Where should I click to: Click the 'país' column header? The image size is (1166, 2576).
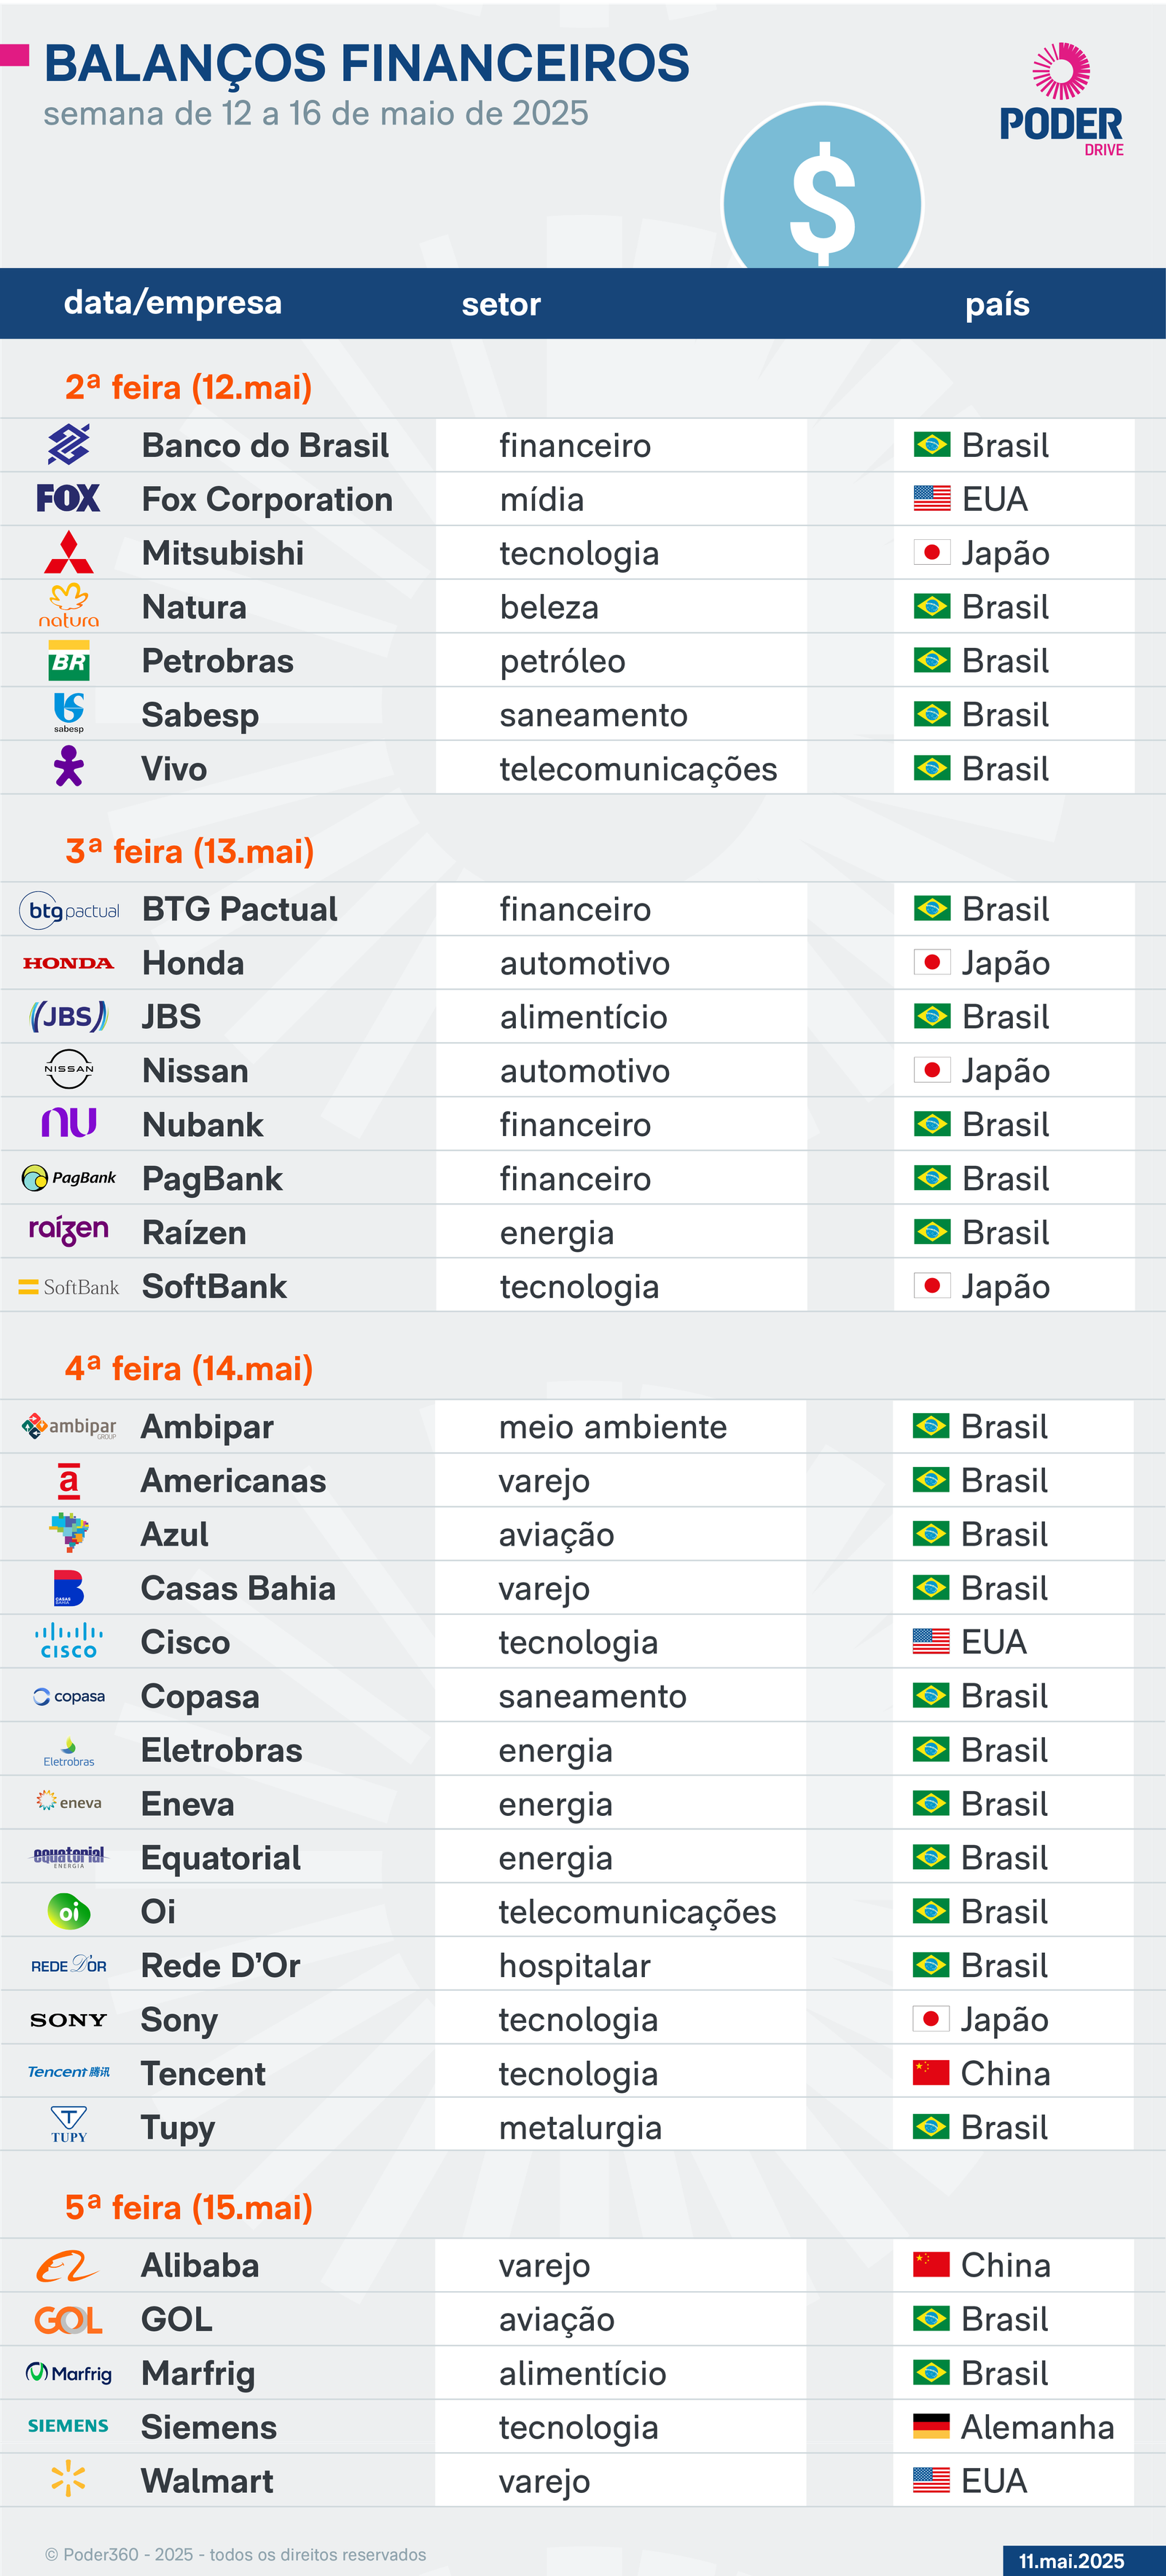[997, 304]
